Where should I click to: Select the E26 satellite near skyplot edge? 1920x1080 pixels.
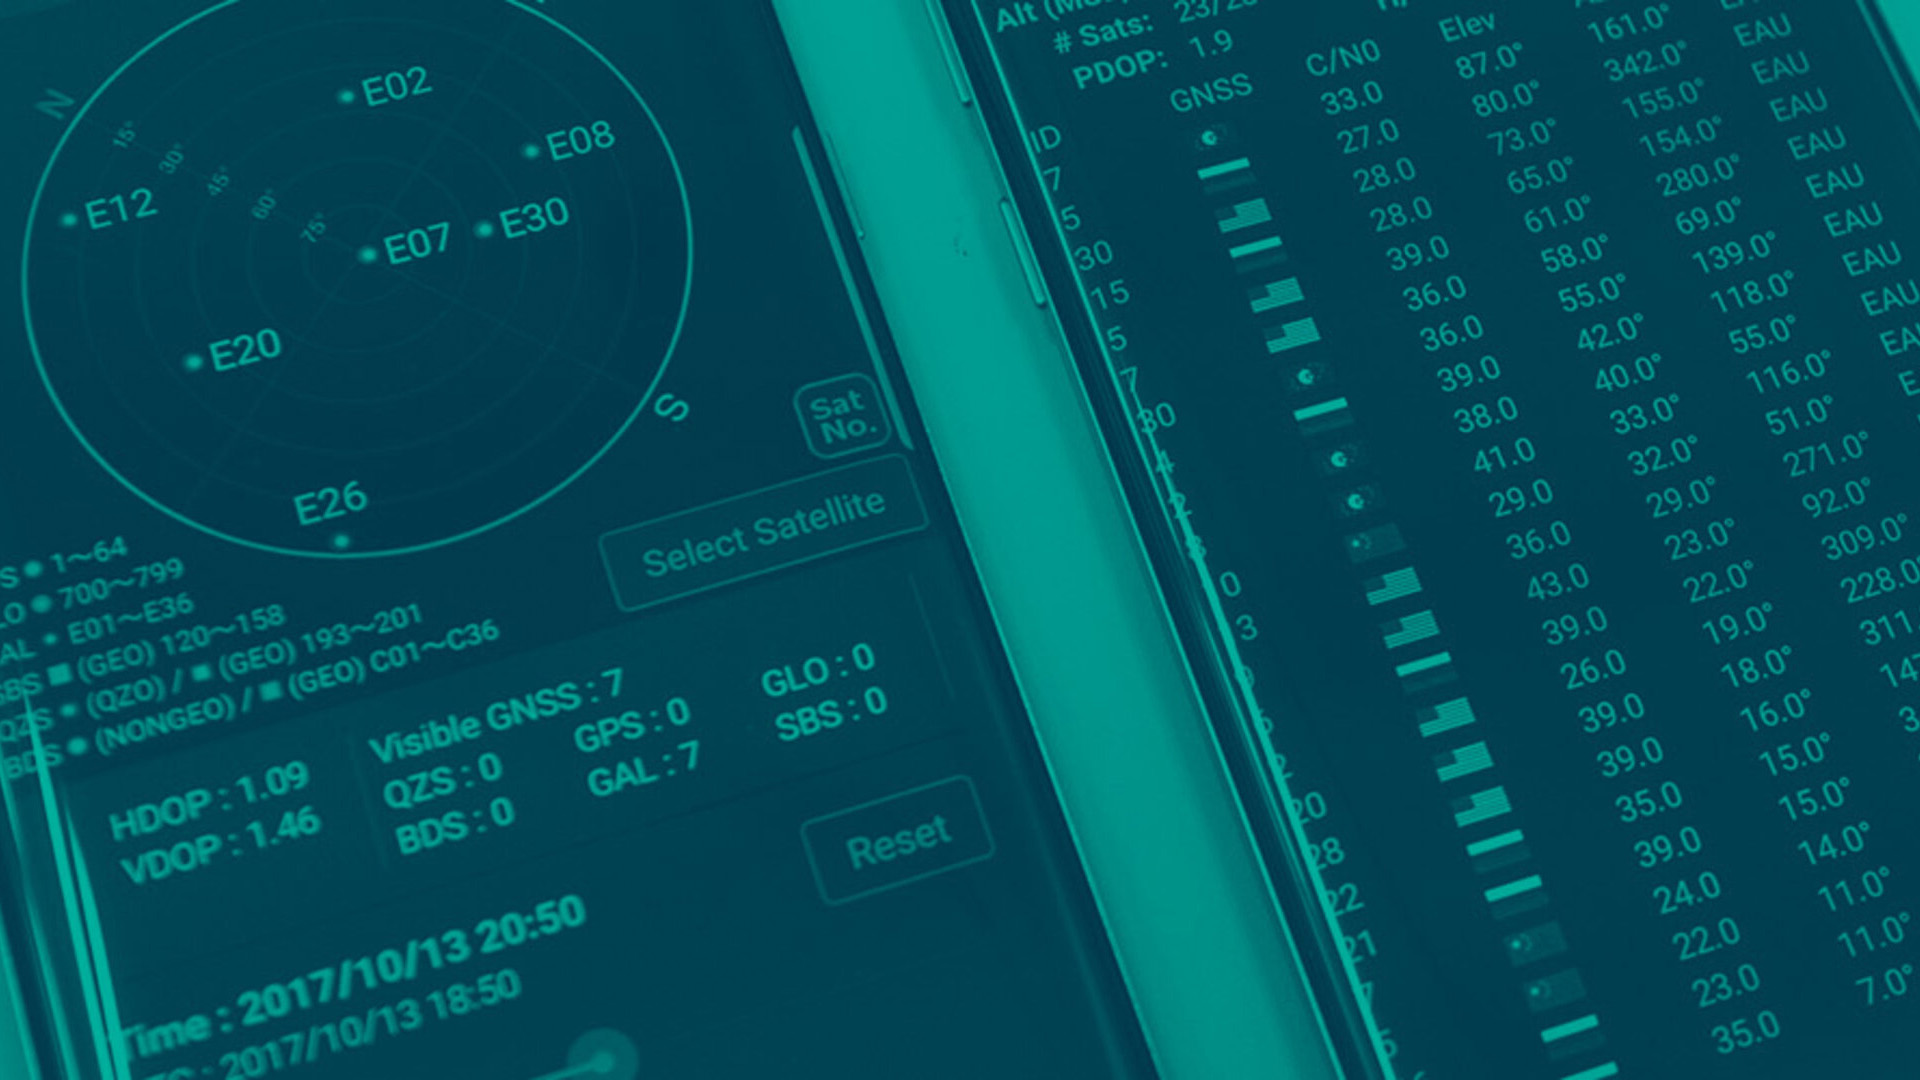(x=341, y=541)
